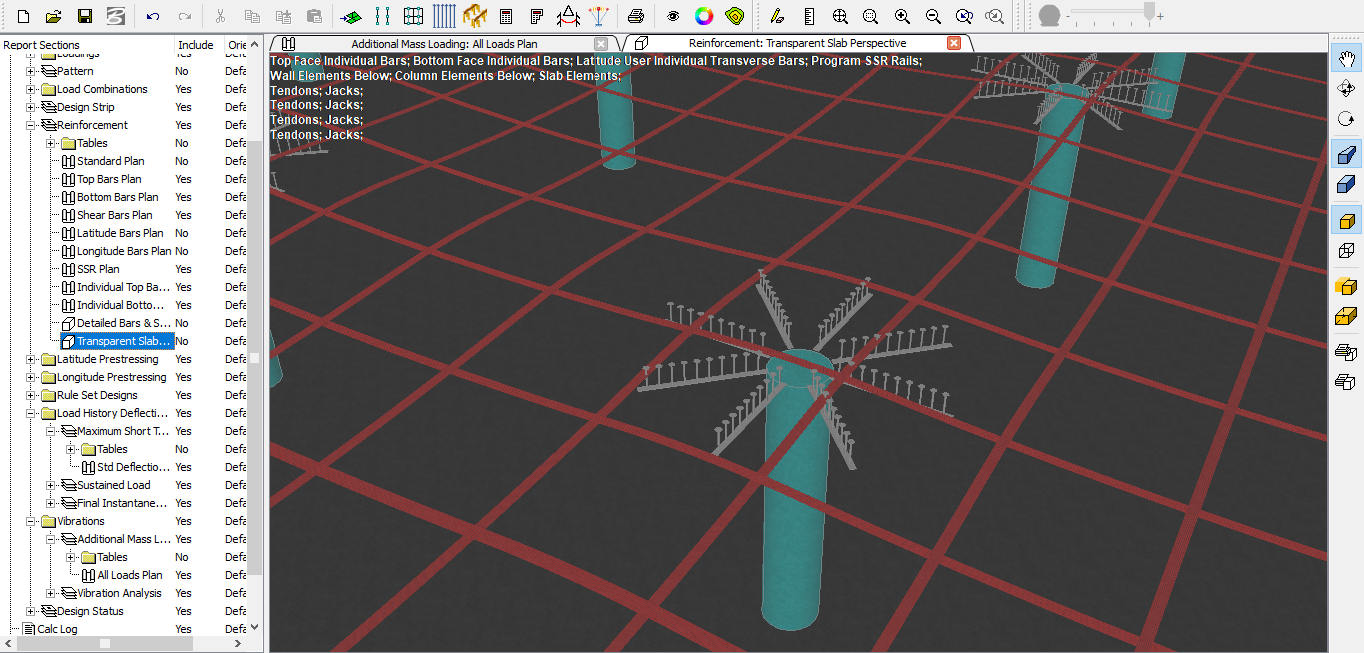Select the ruler measurement tool
The height and width of the screenshot is (653, 1364).
(808, 16)
